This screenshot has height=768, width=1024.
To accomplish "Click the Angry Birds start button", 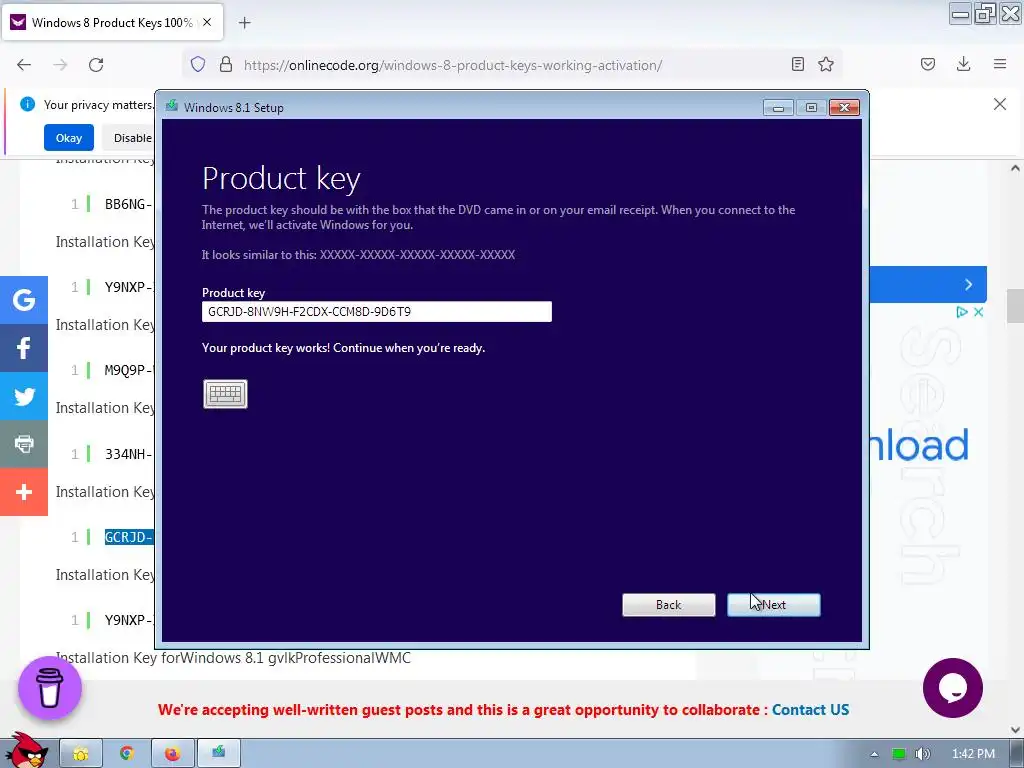I will point(27,752).
